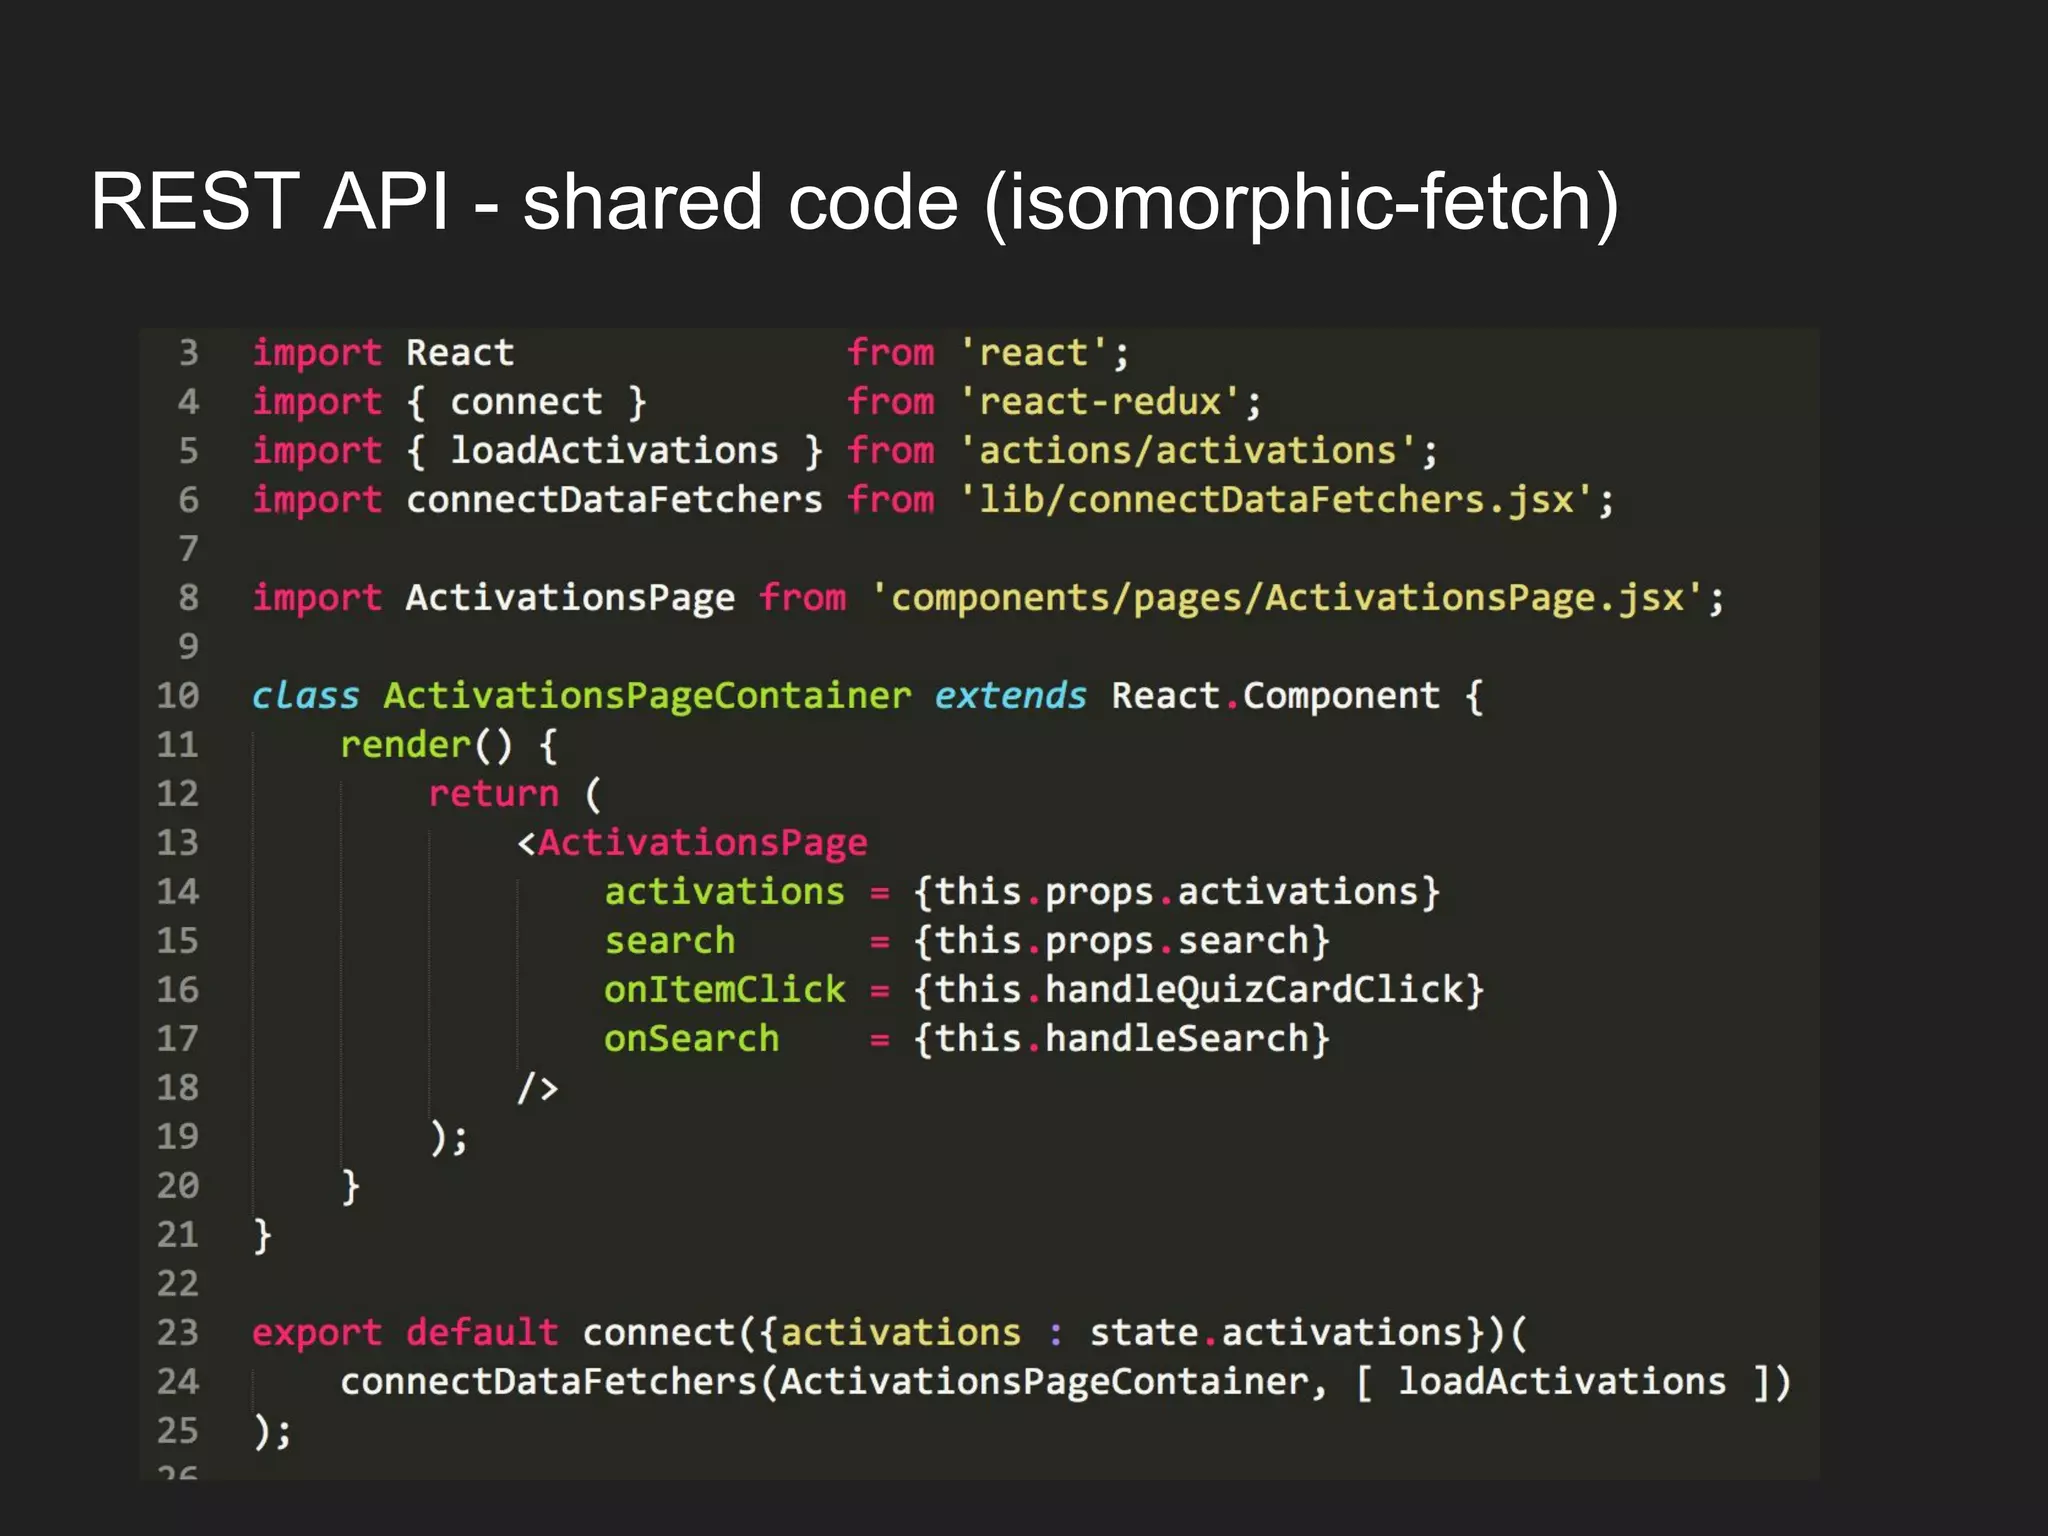Click line number 10 in gutter
The width and height of the screenshot is (2048, 1536).
178,695
